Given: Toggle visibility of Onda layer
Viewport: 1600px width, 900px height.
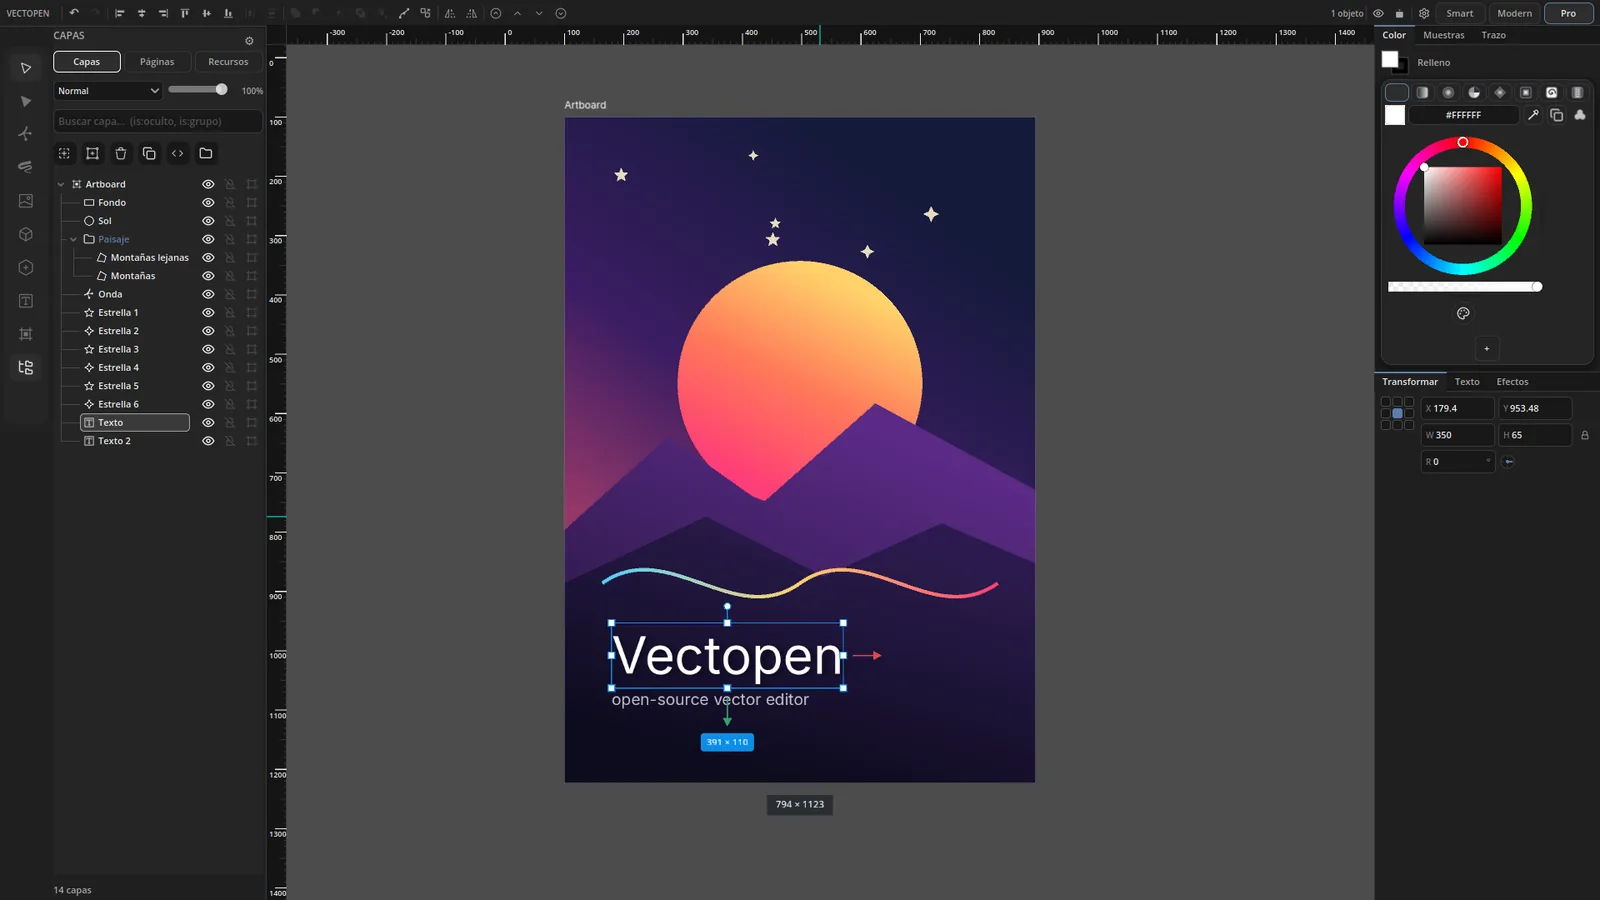Looking at the screenshot, I should [208, 294].
